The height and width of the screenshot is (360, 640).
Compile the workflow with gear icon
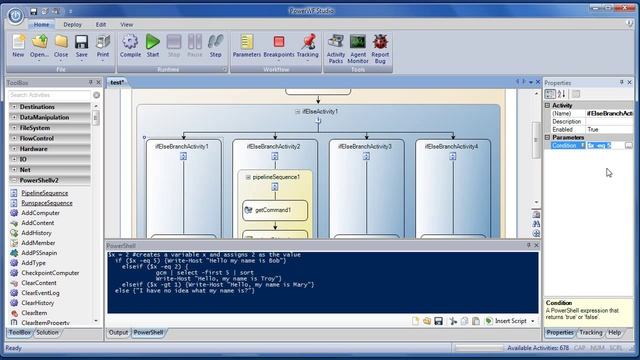(x=130, y=46)
